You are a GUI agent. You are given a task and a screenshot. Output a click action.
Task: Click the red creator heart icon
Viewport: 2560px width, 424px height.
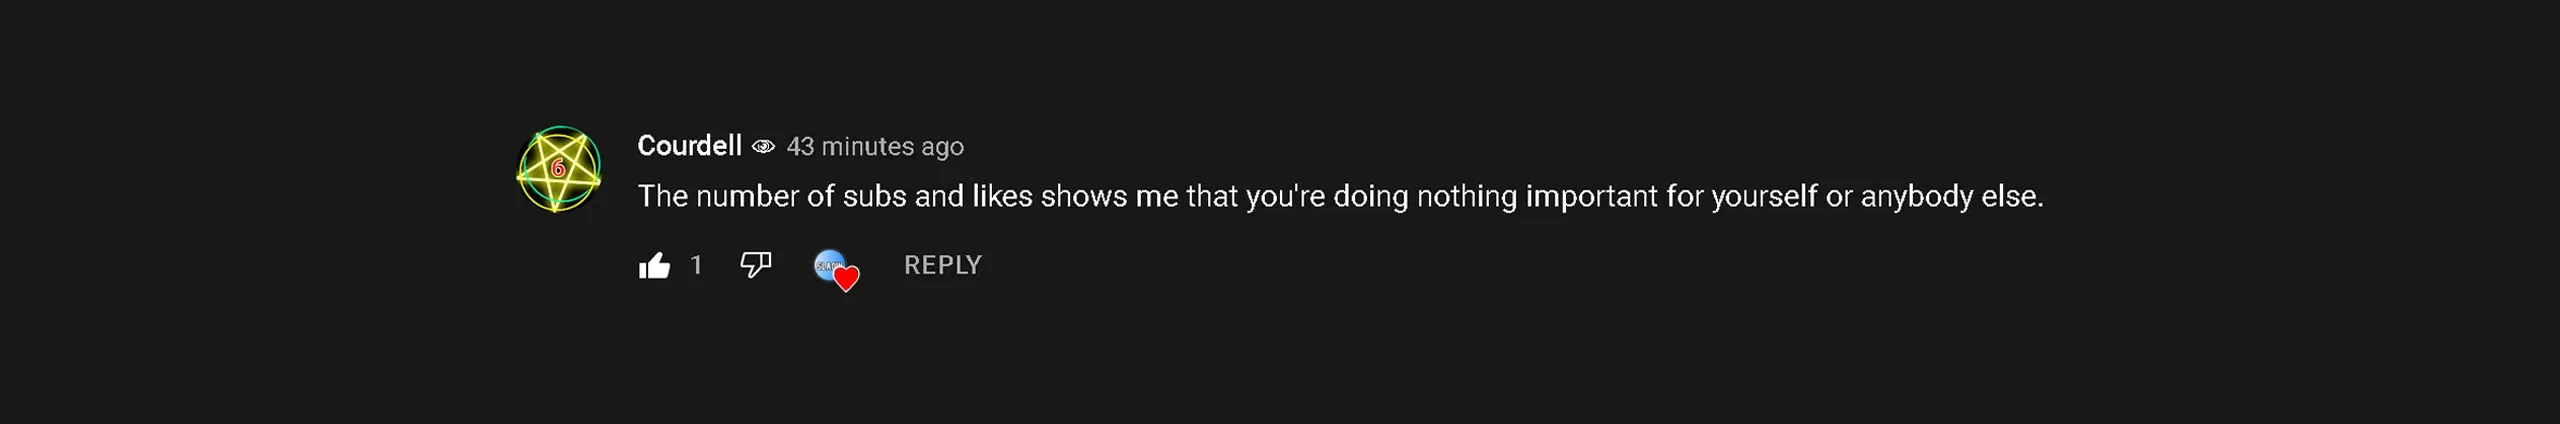pos(847,279)
